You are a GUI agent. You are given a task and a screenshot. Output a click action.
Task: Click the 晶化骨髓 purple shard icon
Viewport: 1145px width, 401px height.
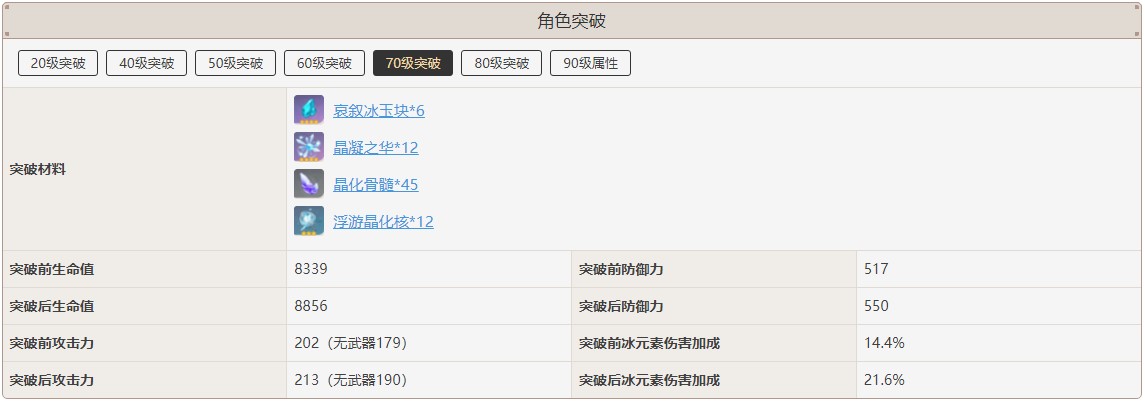point(309,184)
